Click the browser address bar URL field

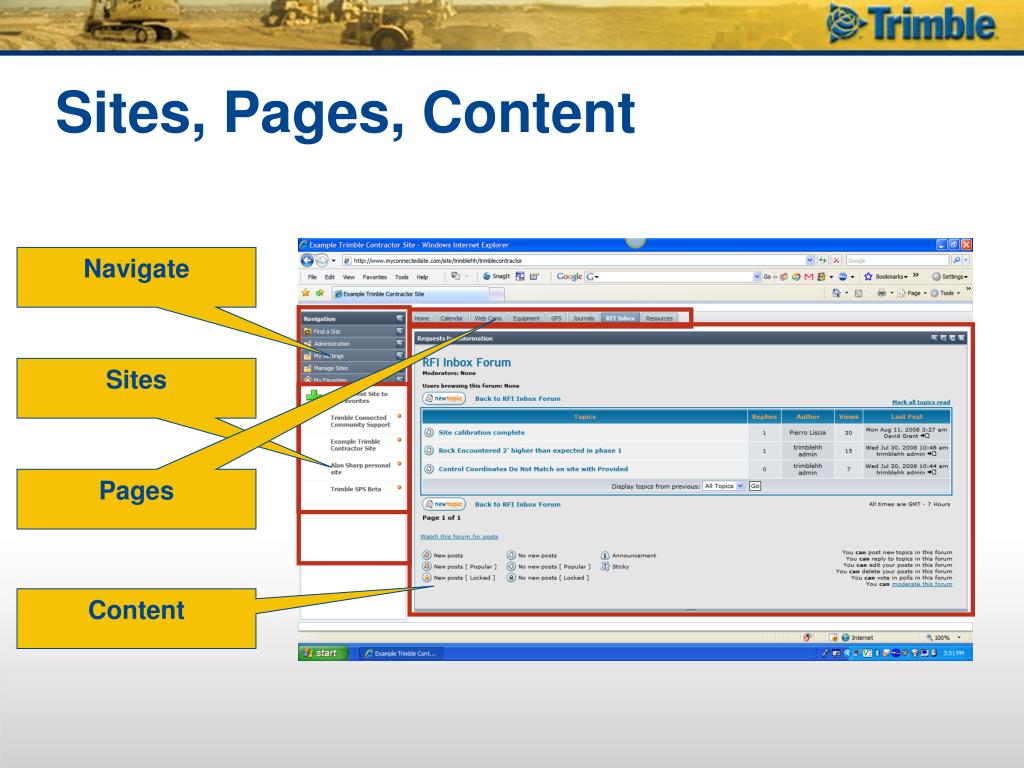click(577, 261)
